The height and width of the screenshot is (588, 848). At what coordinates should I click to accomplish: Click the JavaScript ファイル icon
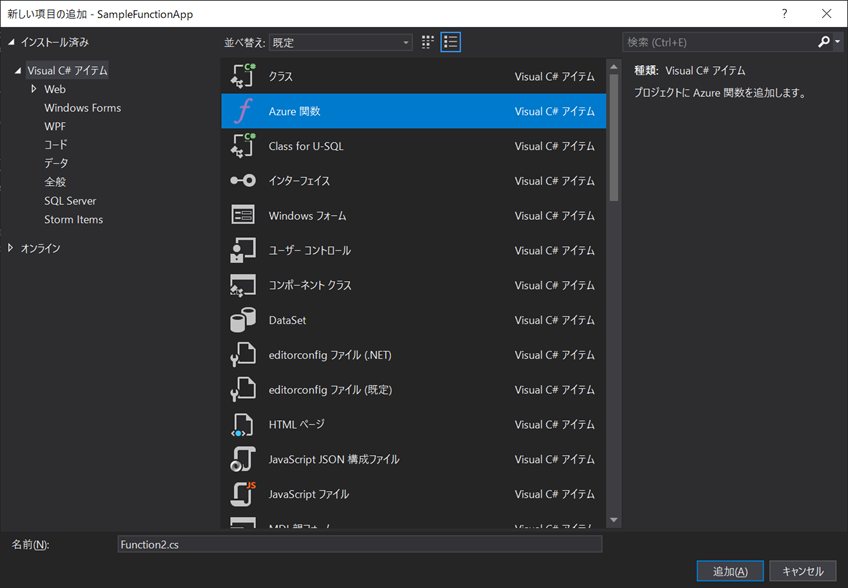pos(243,494)
